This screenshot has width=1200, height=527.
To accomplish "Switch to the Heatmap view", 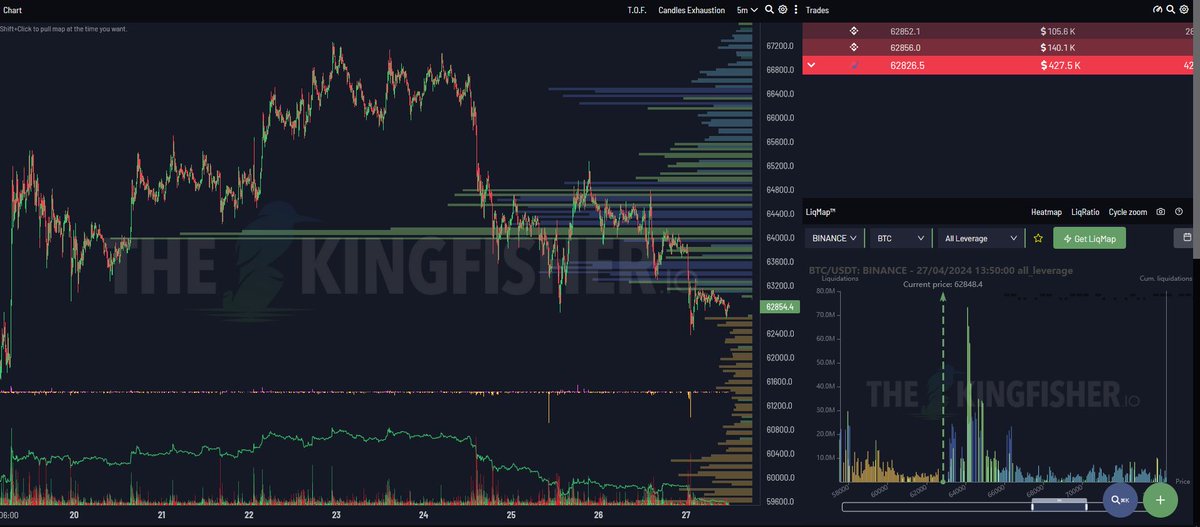I will [x=1046, y=212].
